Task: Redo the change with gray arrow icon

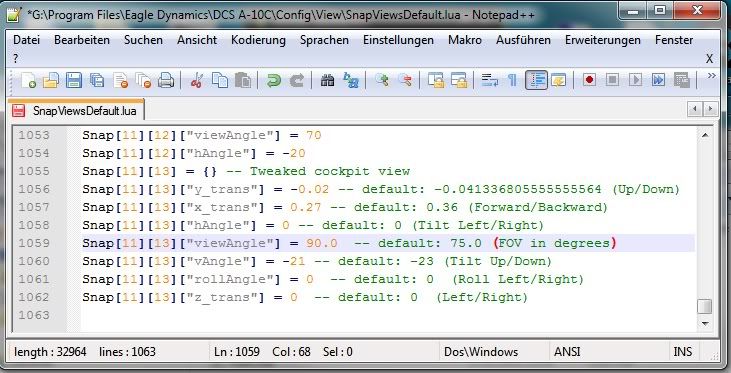Action: point(297,80)
